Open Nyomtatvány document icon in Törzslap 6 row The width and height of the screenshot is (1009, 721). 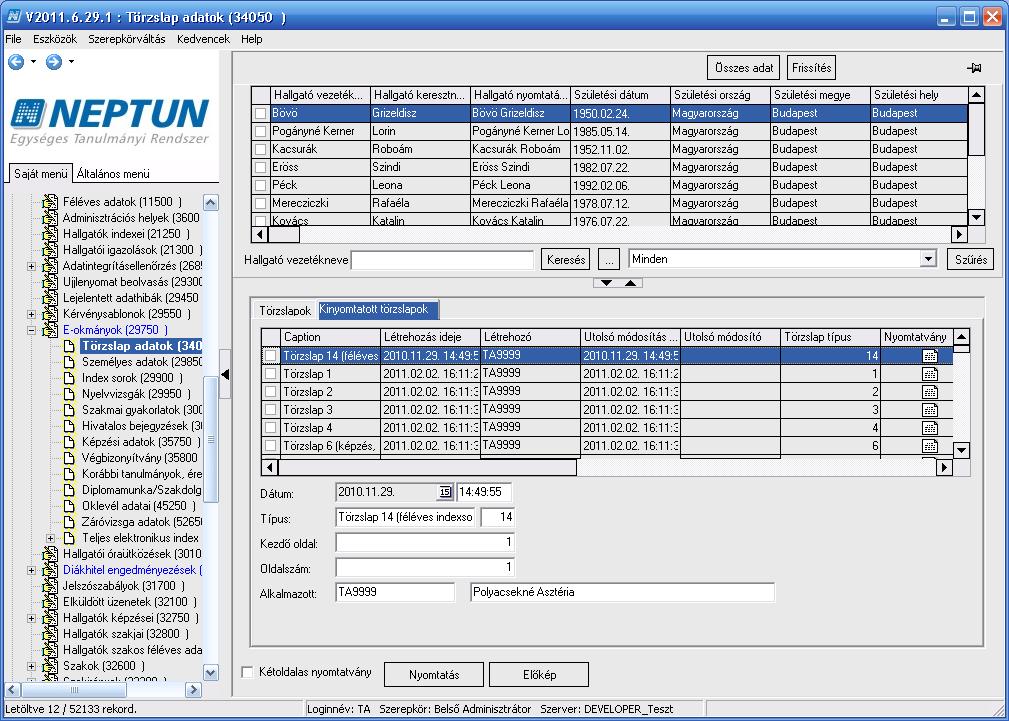tap(930, 445)
